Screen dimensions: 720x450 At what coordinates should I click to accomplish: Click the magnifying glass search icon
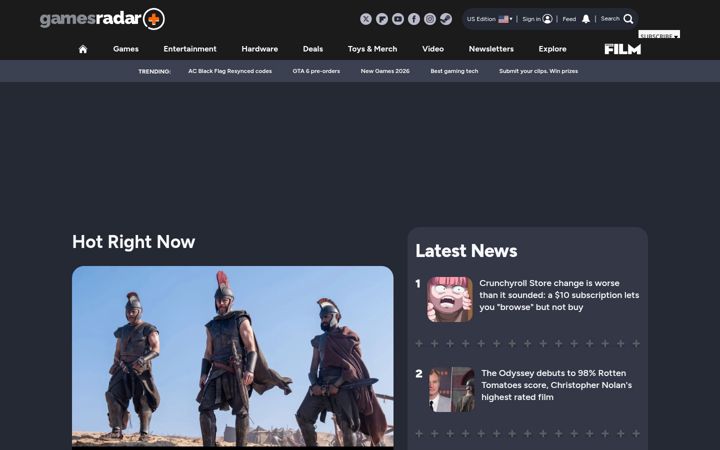pyautogui.click(x=629, y=19)
